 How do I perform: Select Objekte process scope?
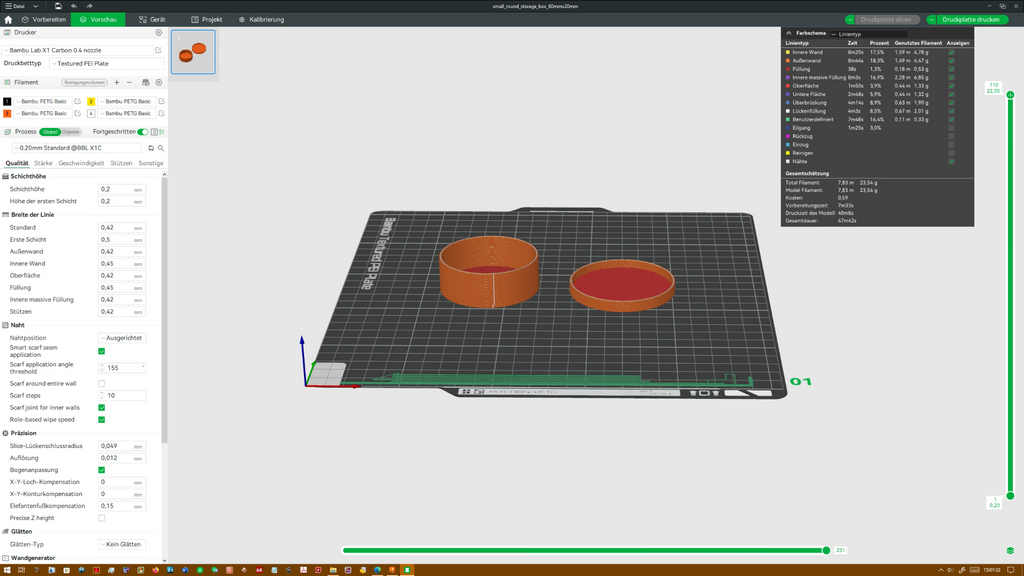click(71, 132)
